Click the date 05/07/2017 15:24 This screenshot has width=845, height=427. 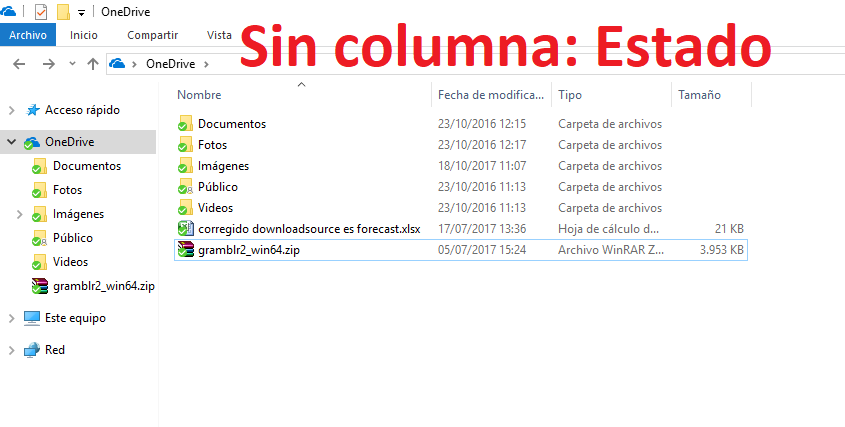click(x=482, y=250)
